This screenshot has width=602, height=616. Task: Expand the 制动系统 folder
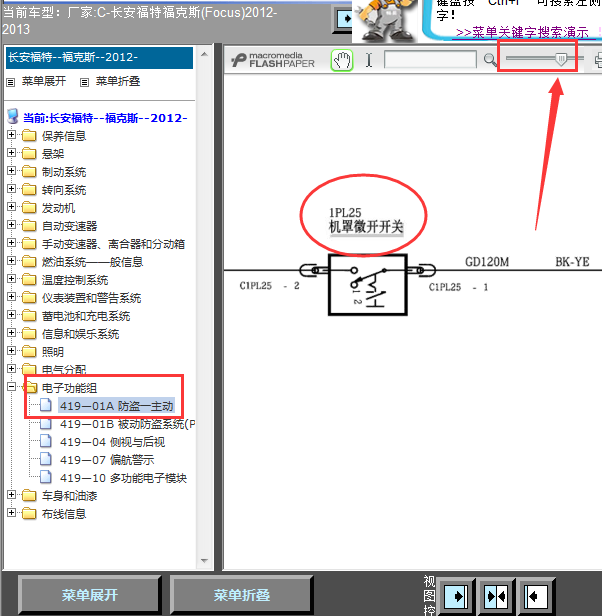click(x=11, y=171)
